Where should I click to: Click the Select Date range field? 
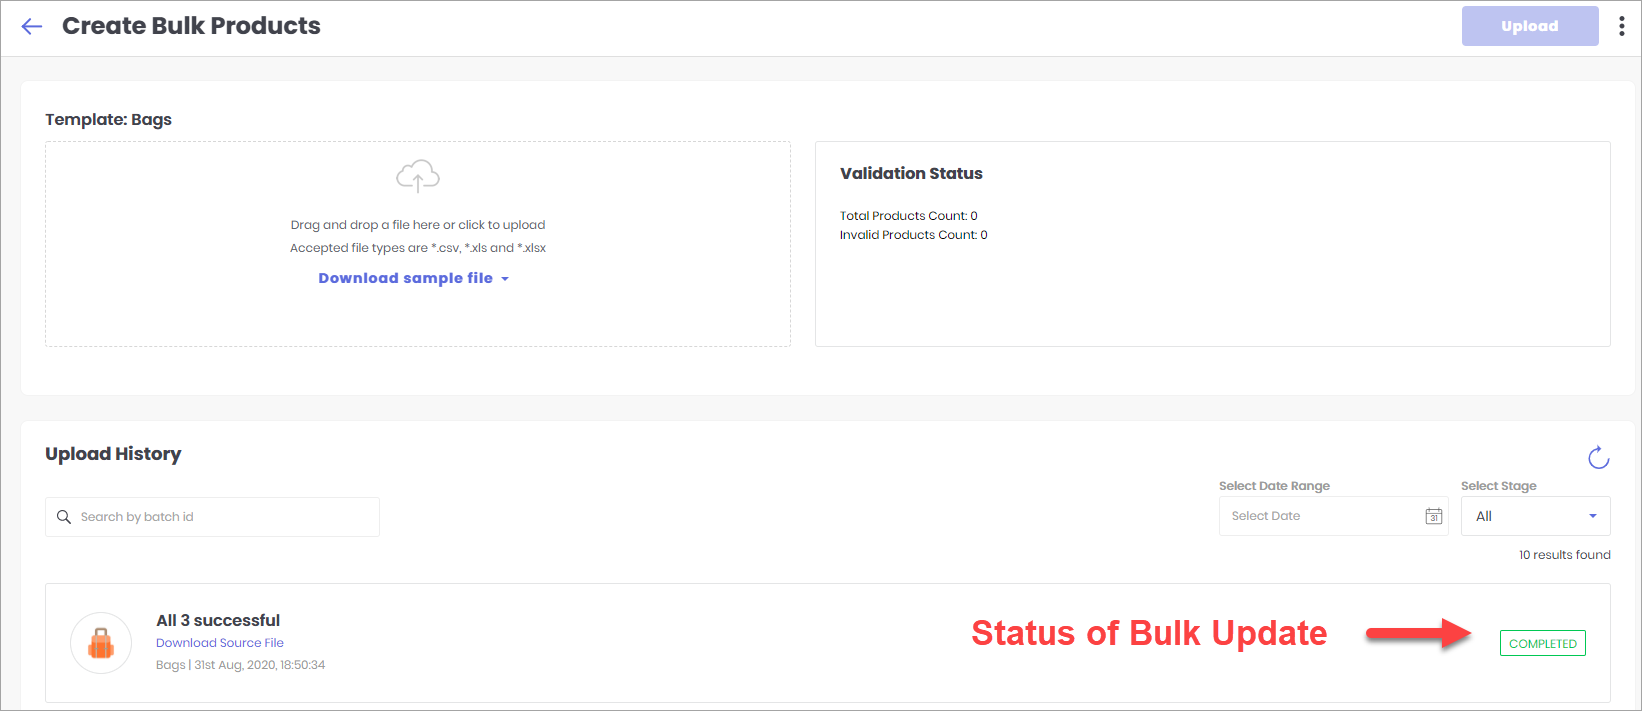click(x=1334, y=516)
